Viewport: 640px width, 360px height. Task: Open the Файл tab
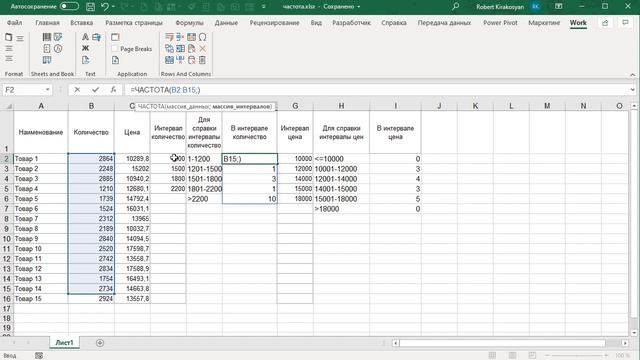tap(14, 23)
